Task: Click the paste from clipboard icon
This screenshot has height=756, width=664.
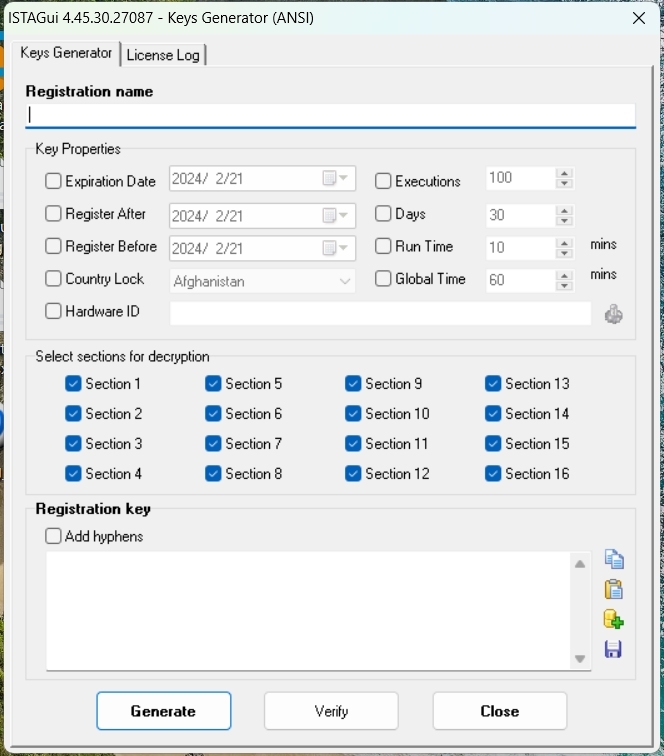Action: click(x=614, y=589)
